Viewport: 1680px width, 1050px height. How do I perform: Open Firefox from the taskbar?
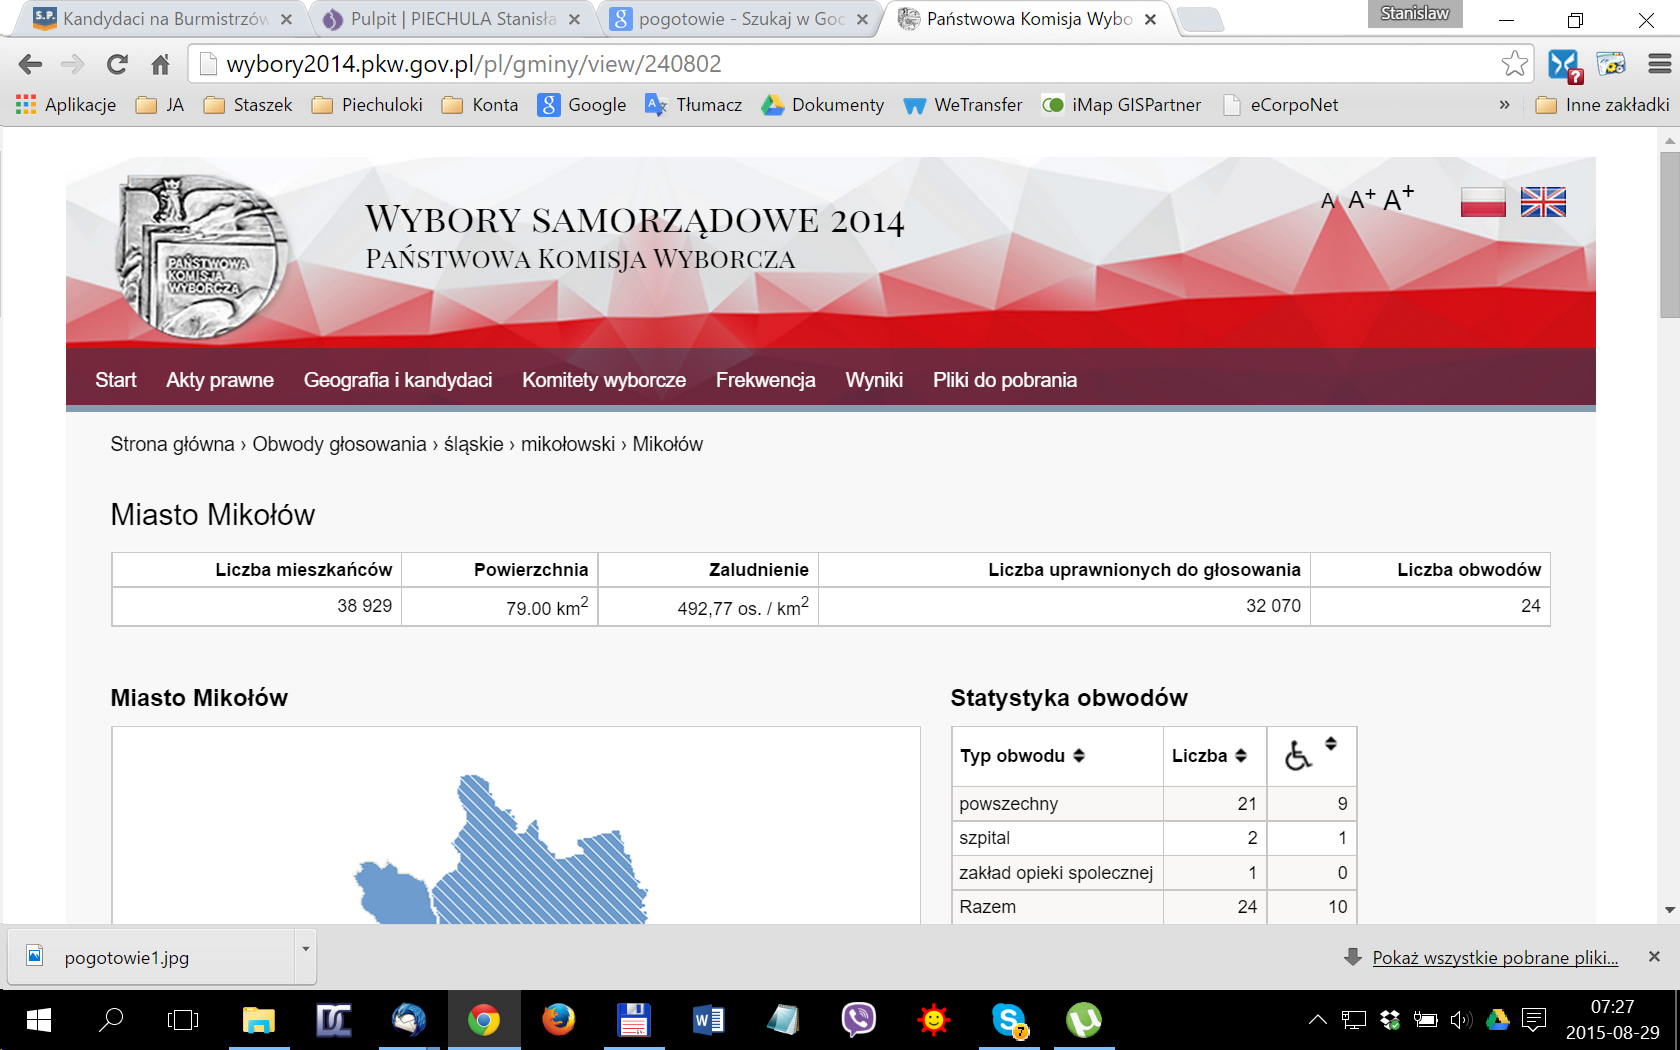click(x=558, y=1020)
